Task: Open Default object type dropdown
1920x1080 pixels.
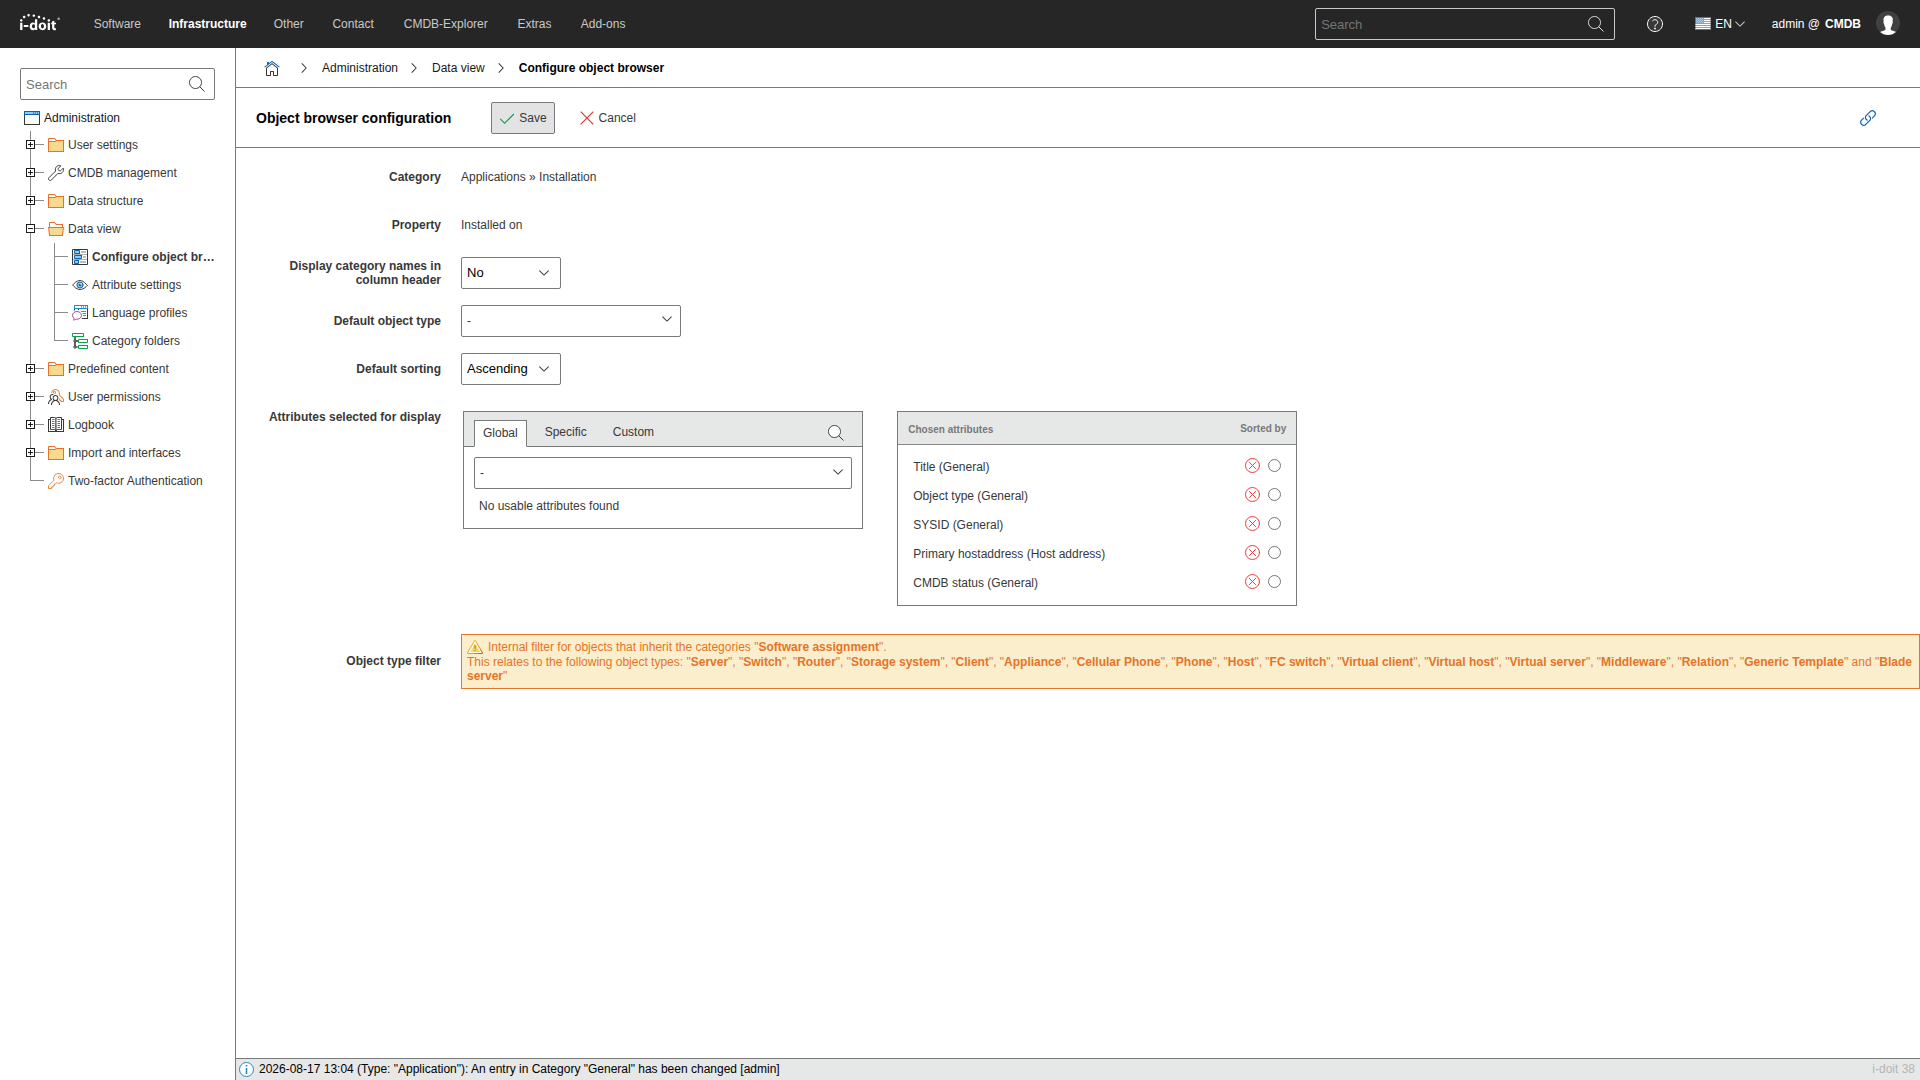Action: pyautogui.click(x=571, y=321)
